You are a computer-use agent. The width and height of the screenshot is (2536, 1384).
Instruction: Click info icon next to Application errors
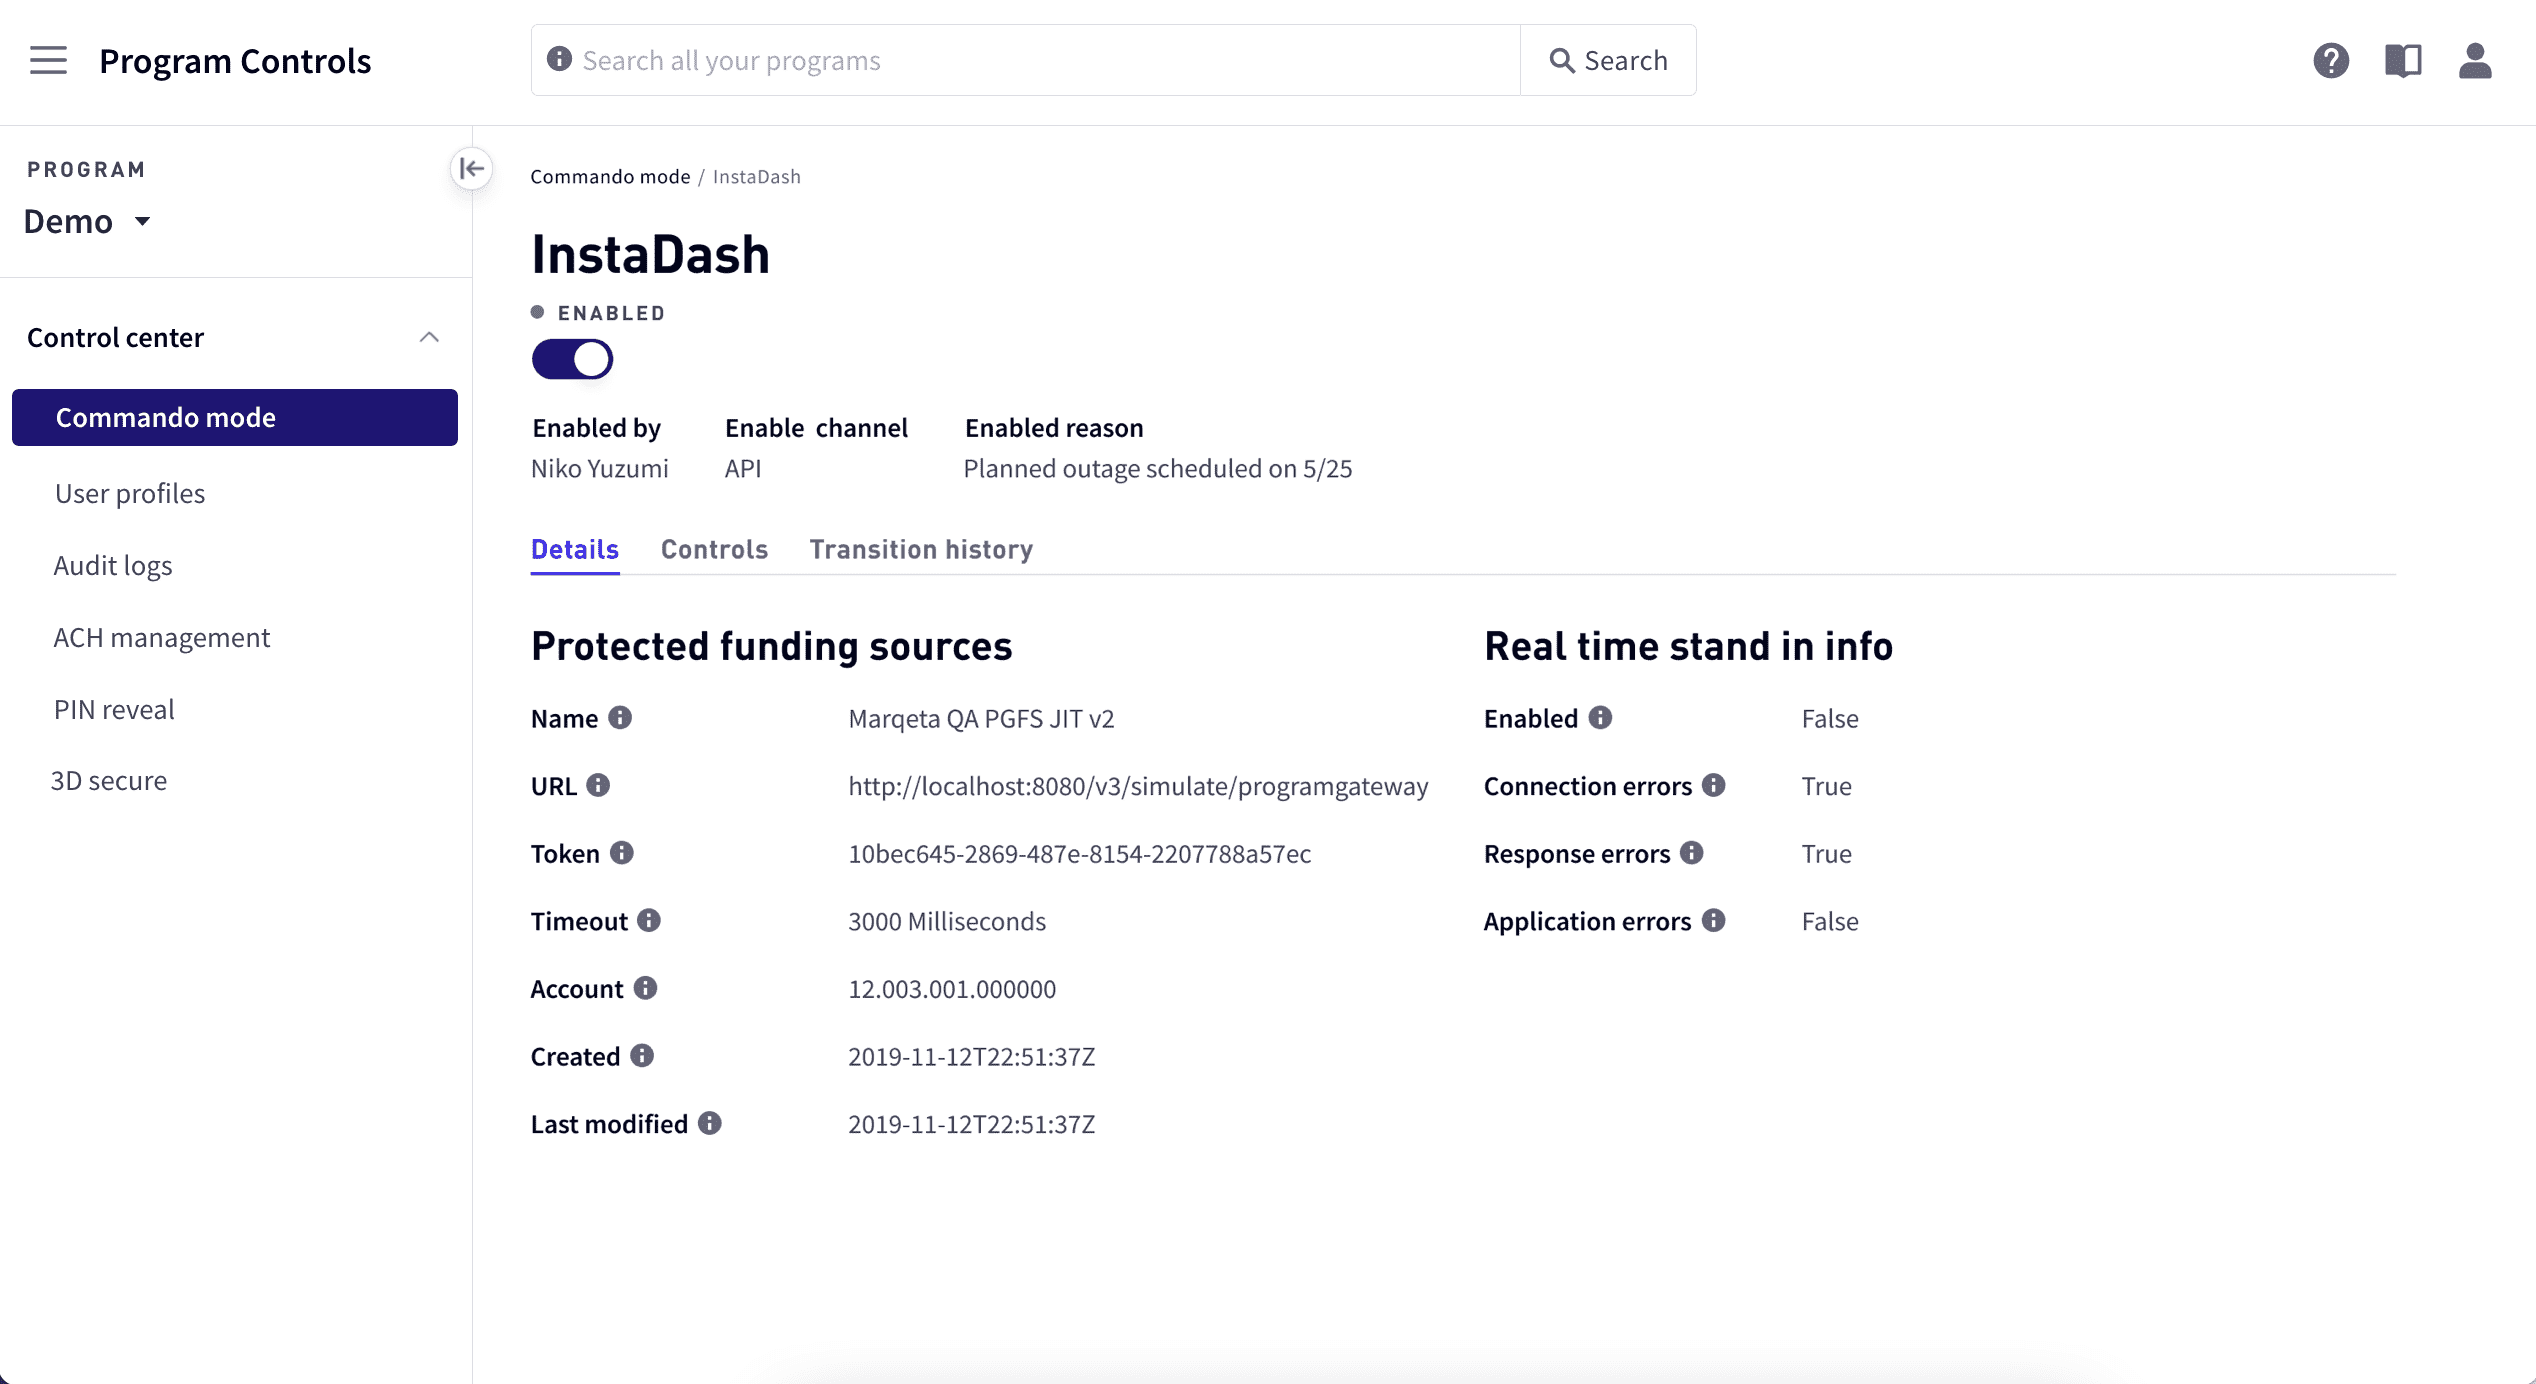click(x=1714, y=920)
